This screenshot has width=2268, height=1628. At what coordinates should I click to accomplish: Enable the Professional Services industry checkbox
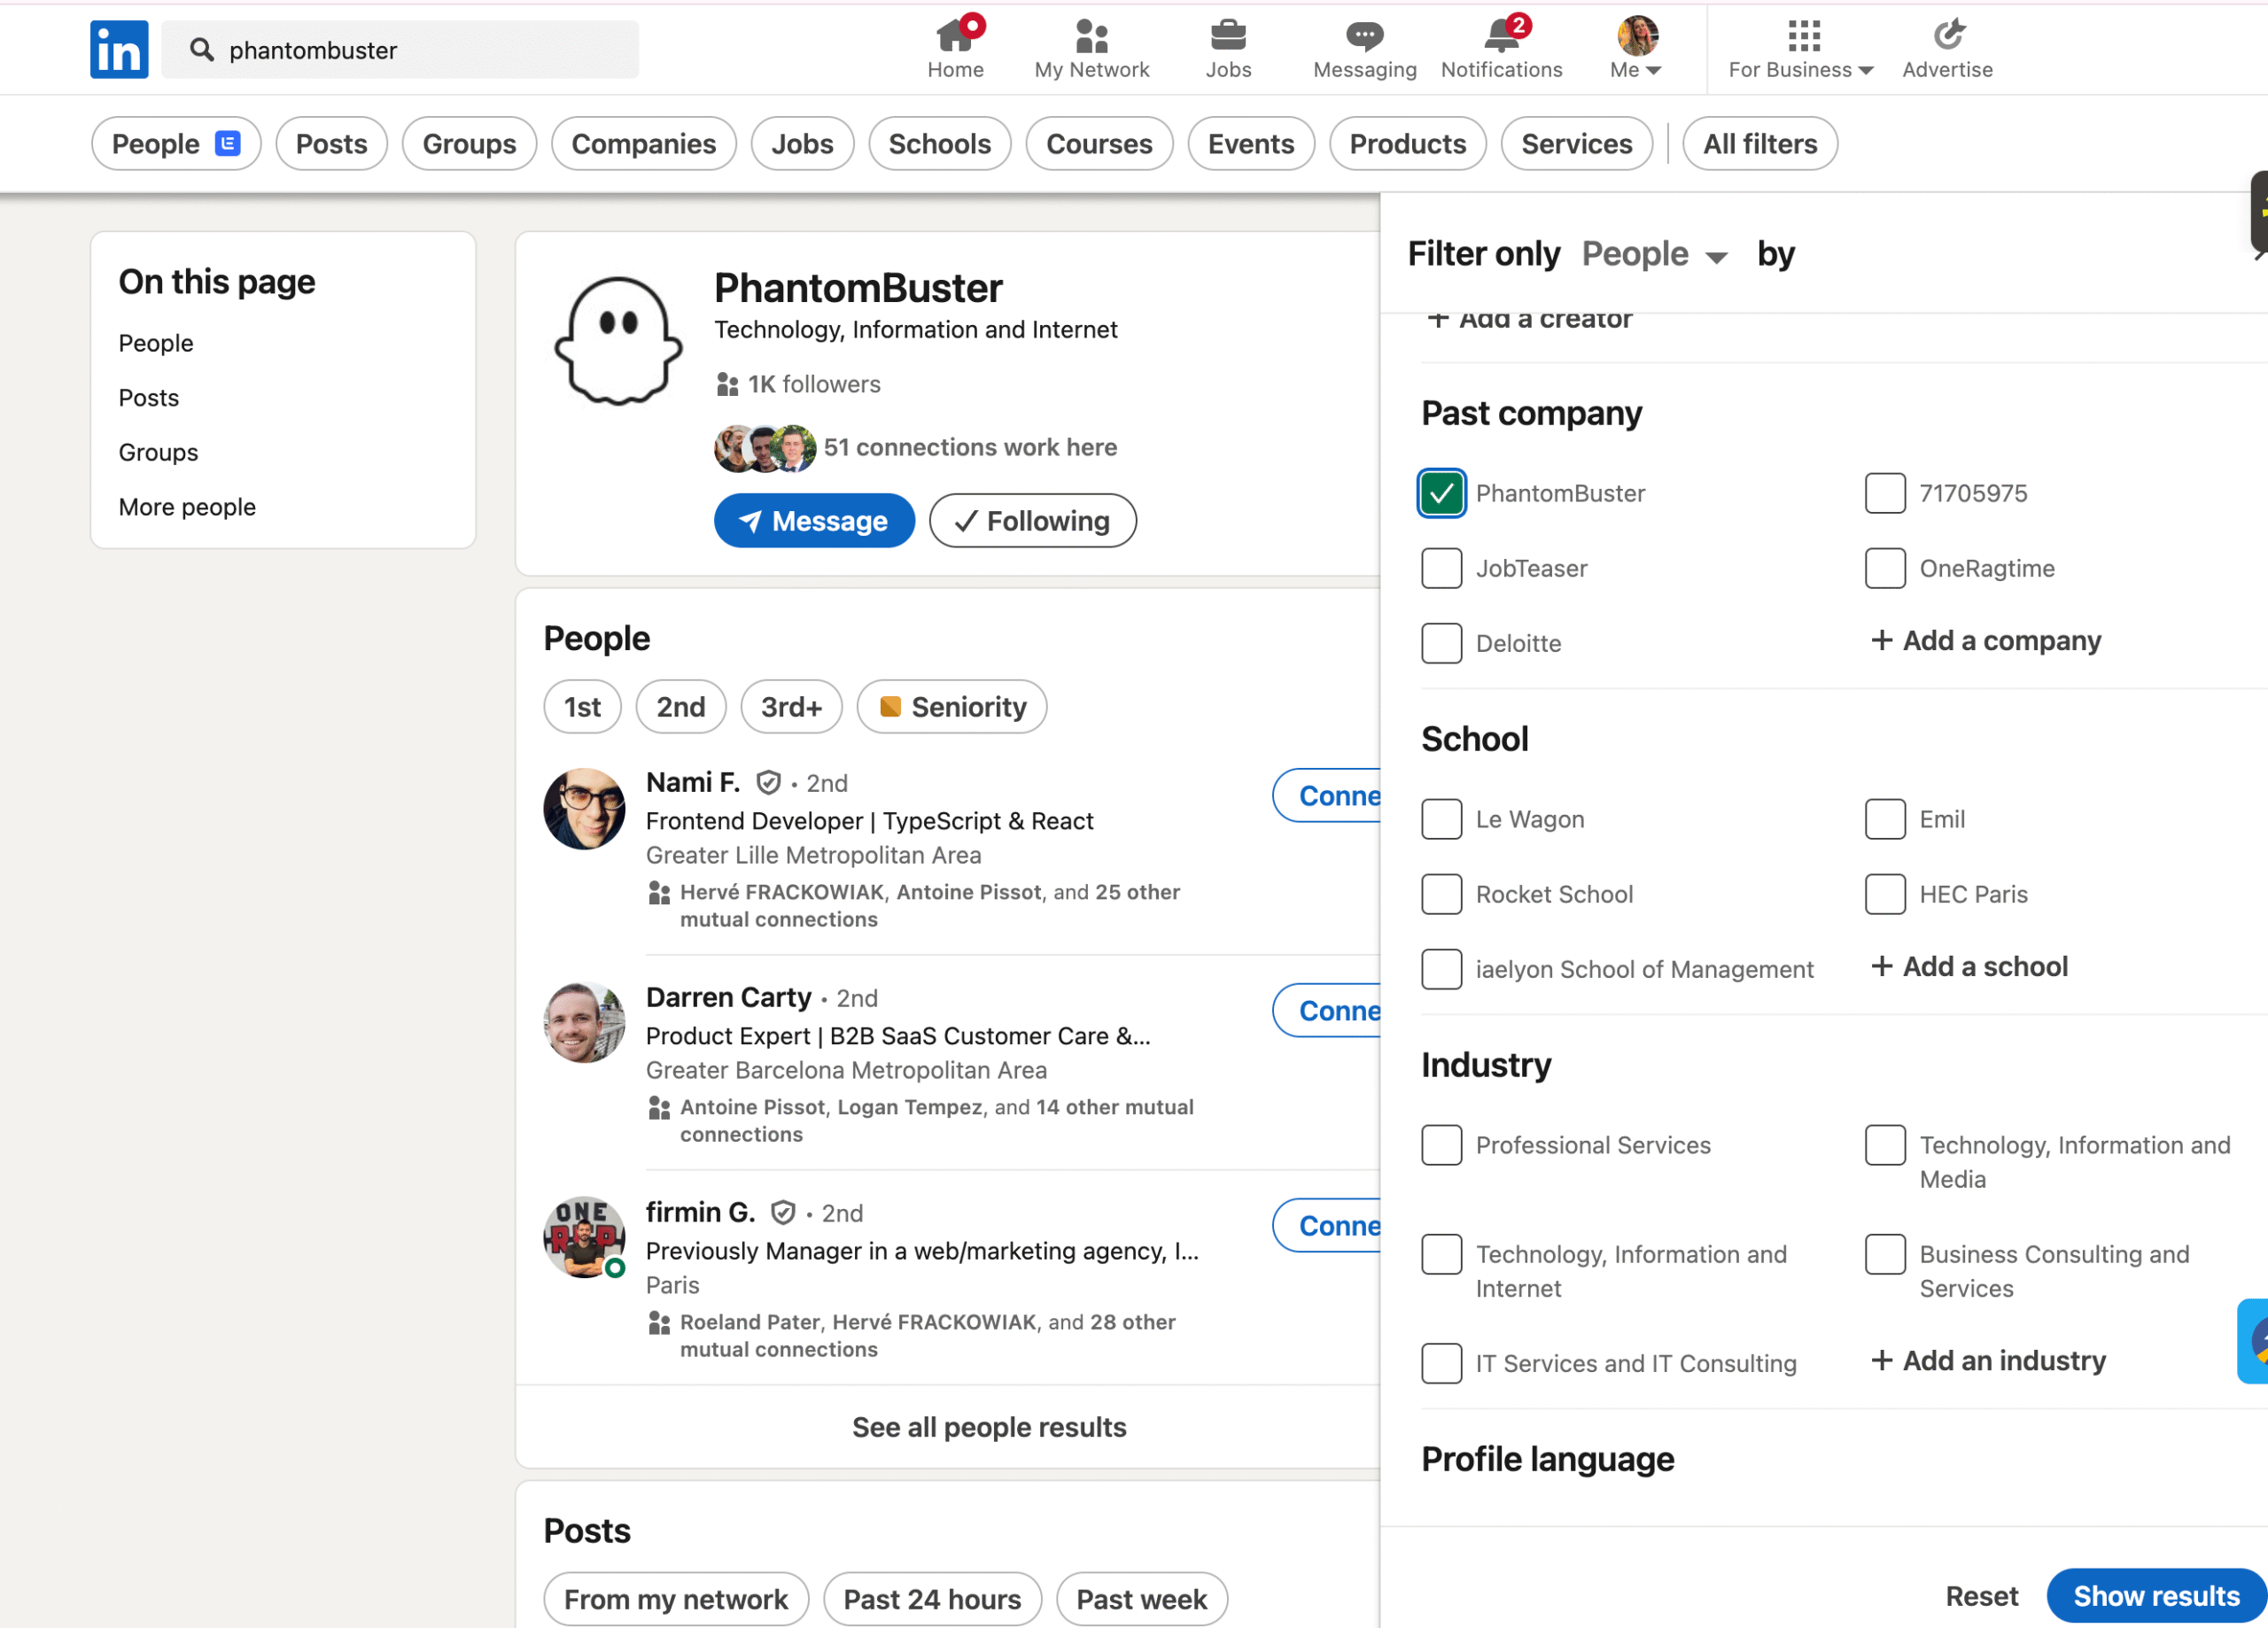[x=1441, y=1145]
